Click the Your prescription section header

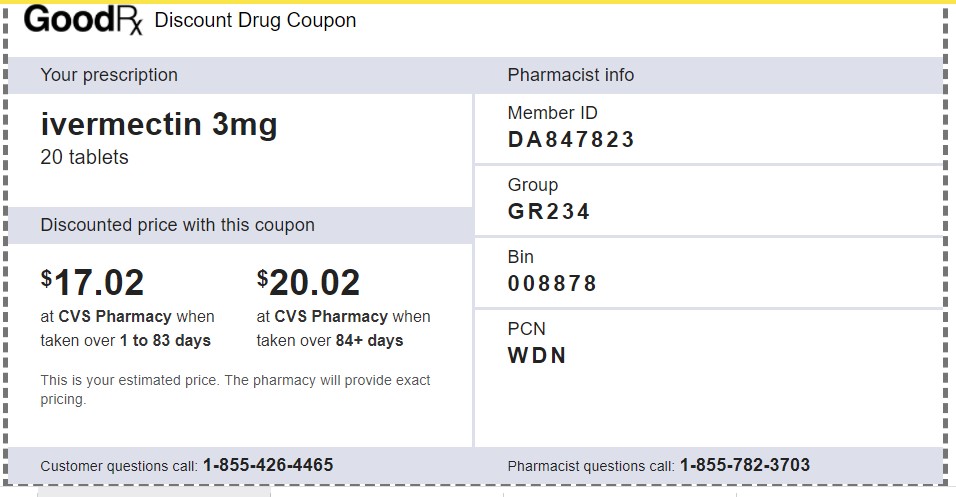109,75
